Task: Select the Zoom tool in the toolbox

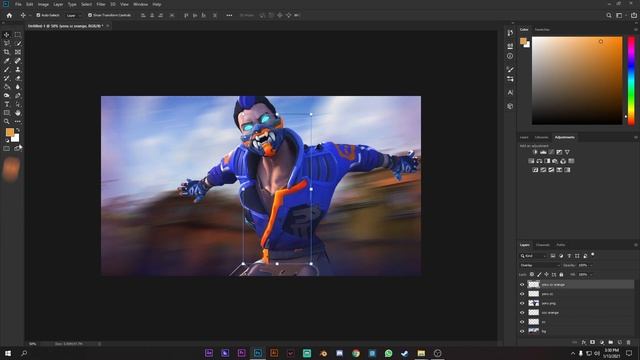Action: (7, 121)
